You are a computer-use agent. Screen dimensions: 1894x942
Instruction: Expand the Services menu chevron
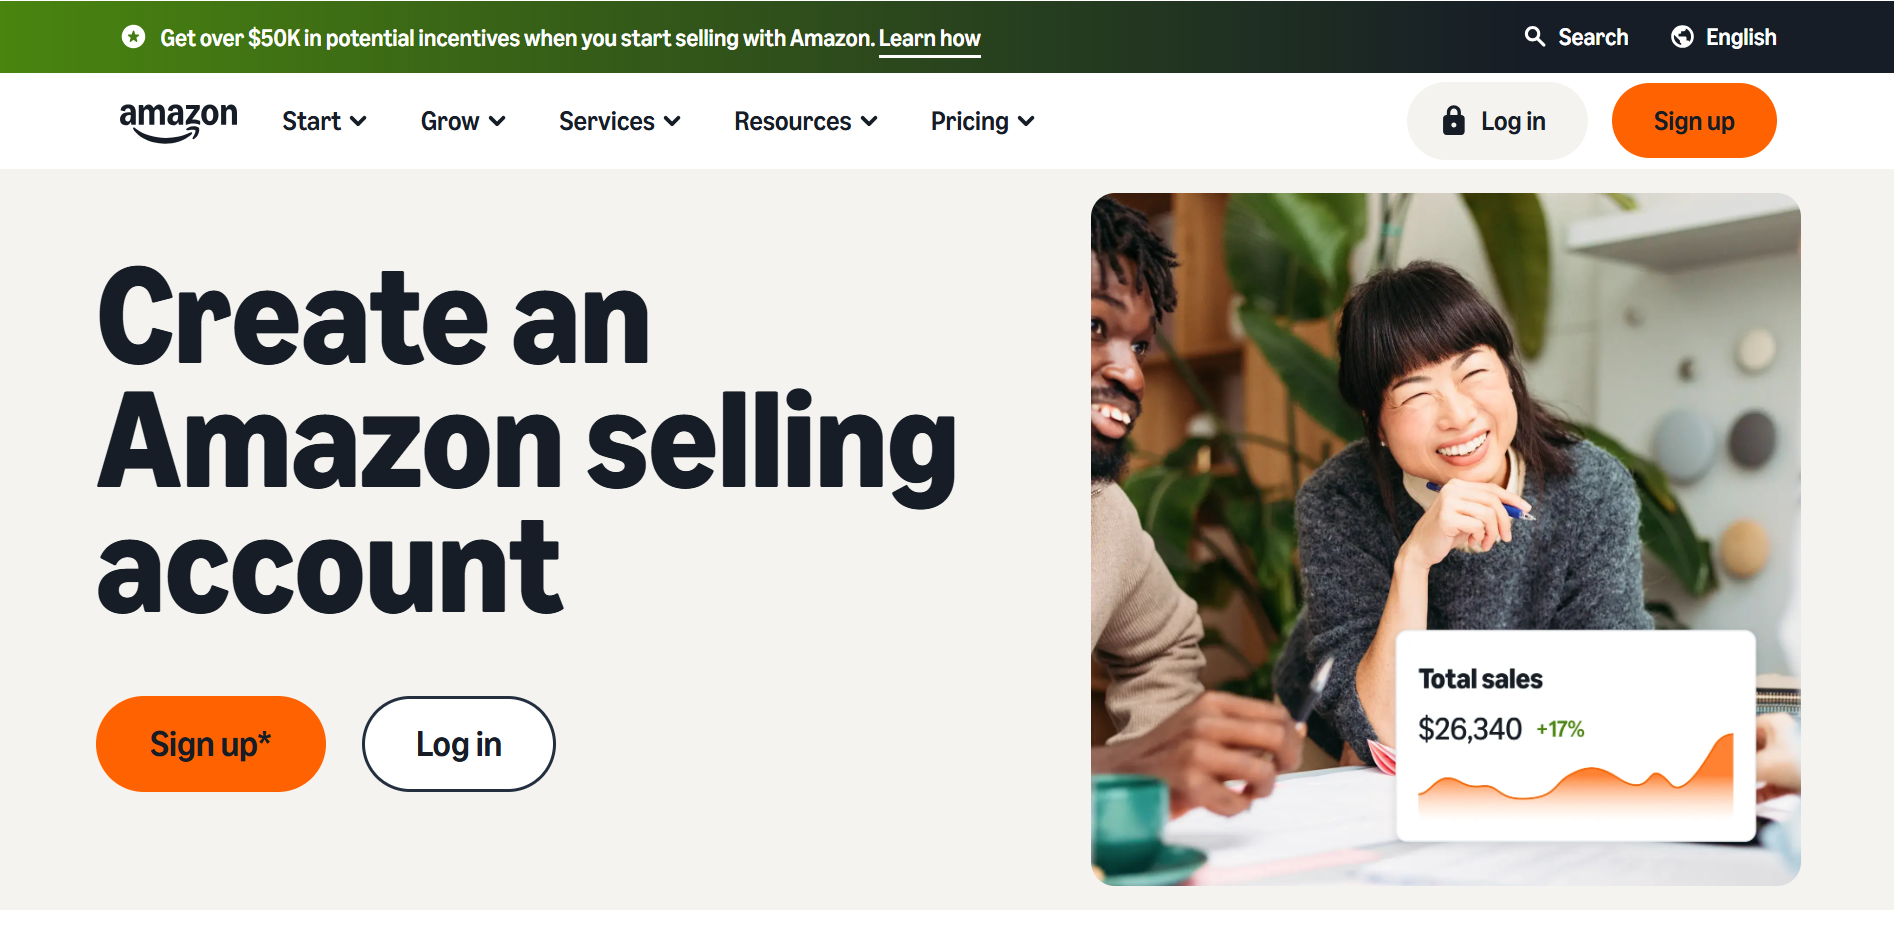click(672, 121)
